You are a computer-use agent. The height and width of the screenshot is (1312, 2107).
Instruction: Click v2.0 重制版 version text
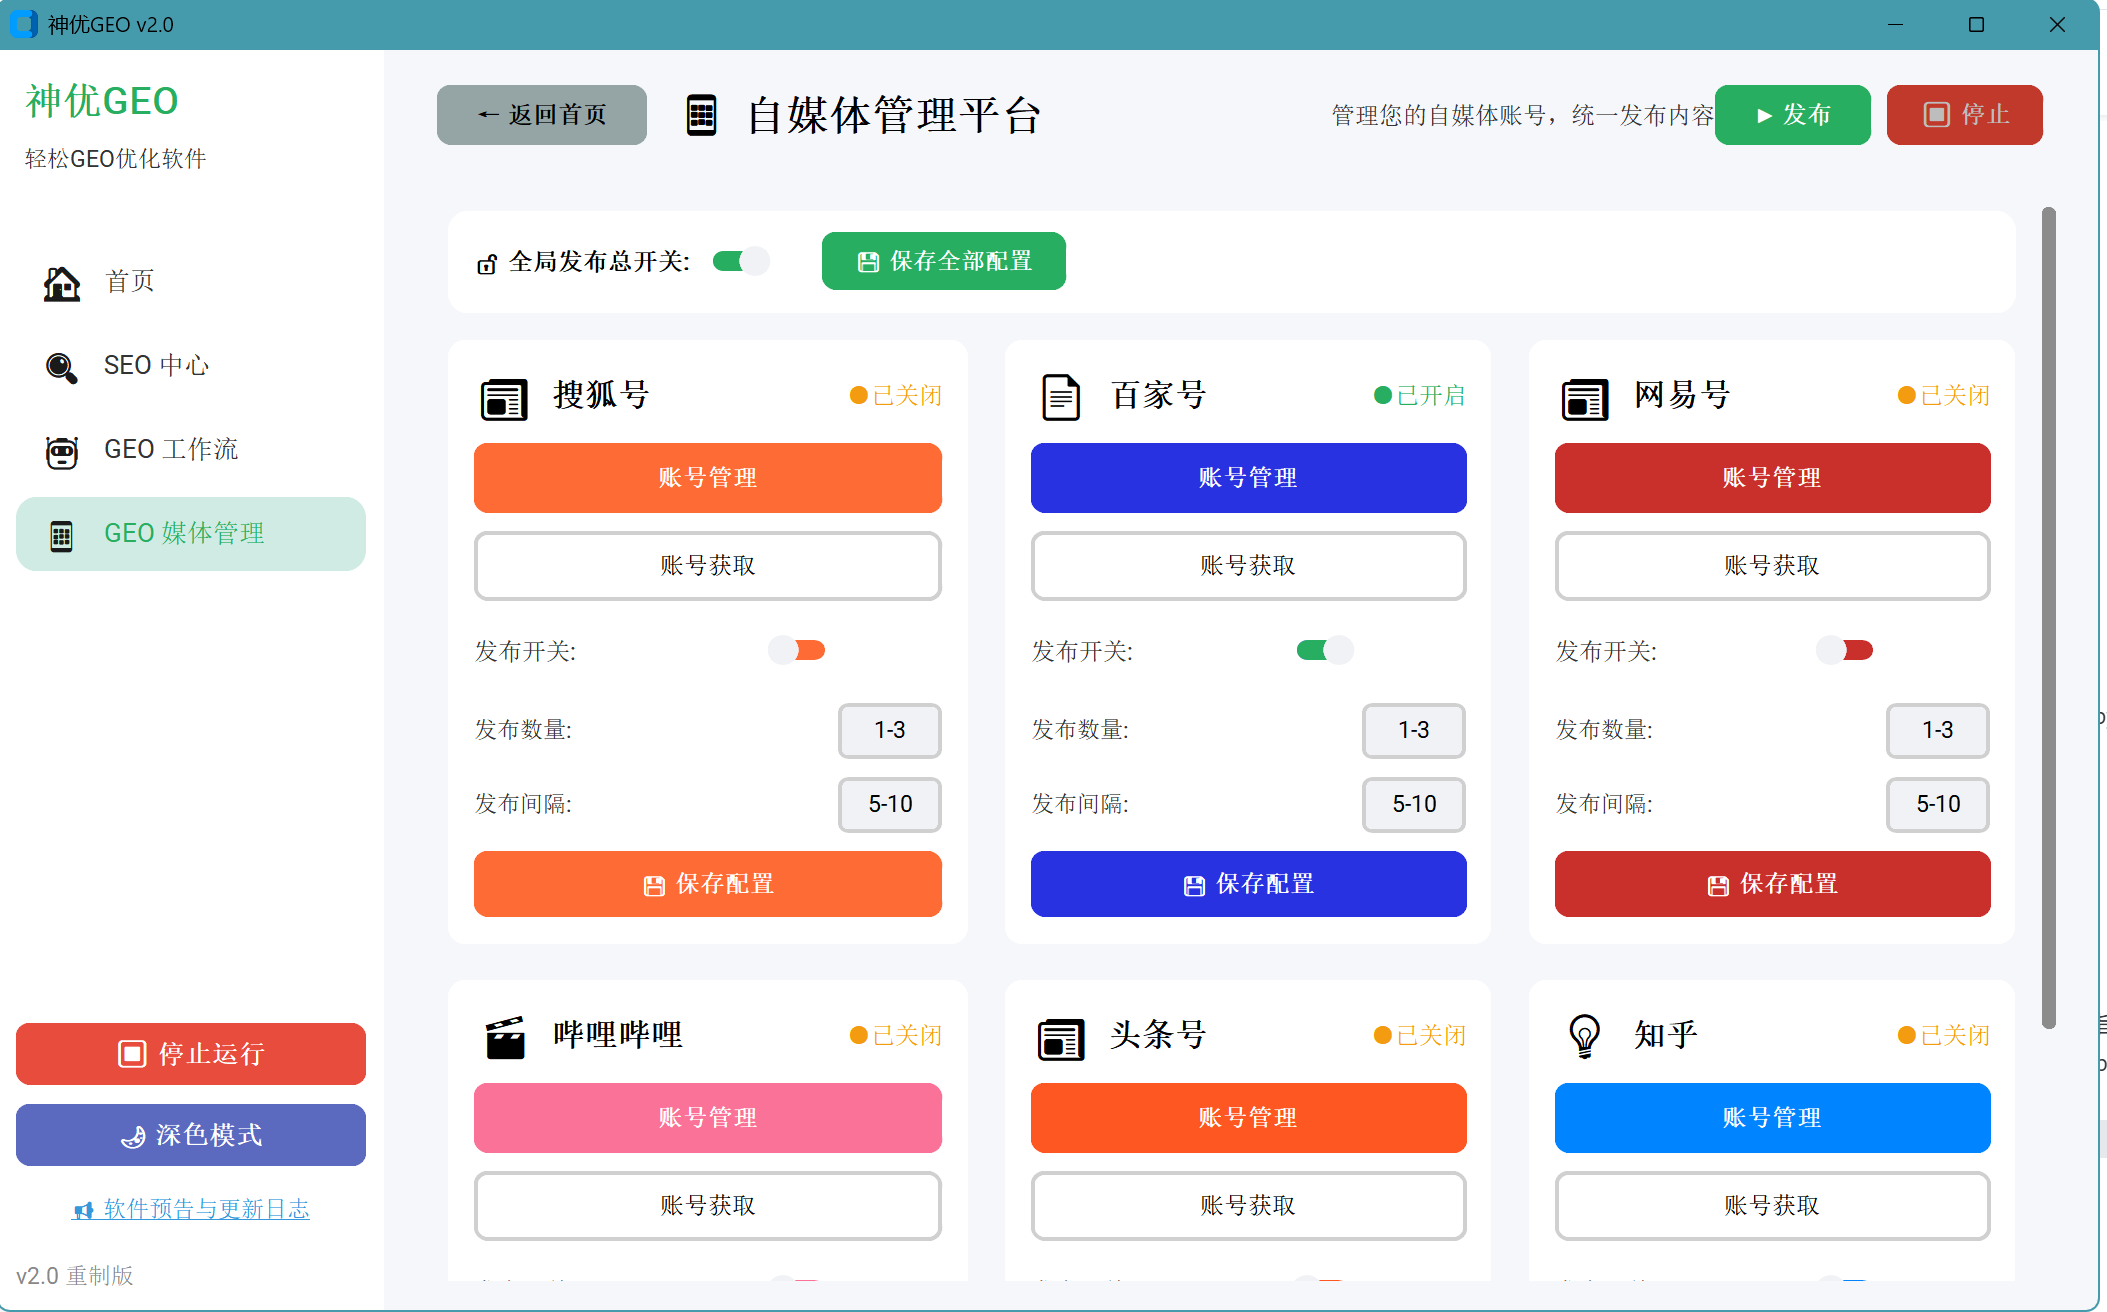click(x=75, y=1276)
